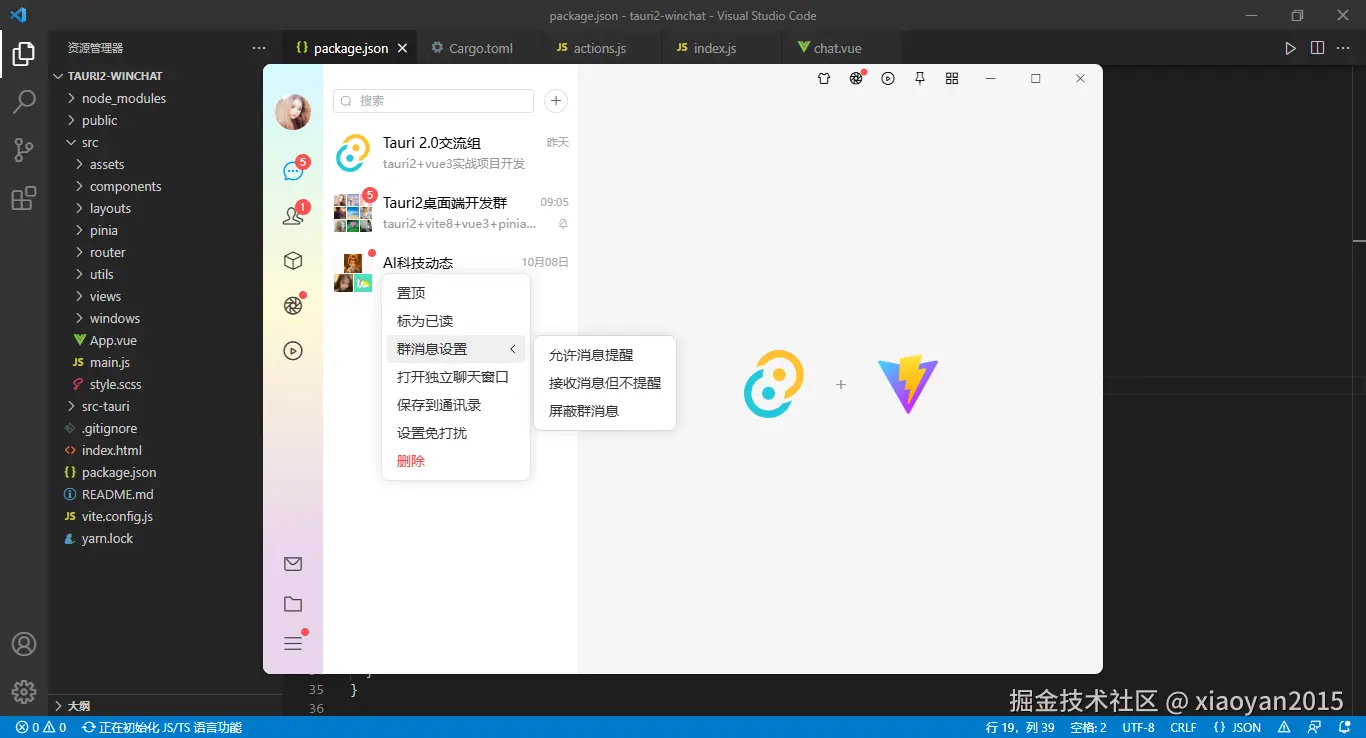Open the cube box icon in chat sidebar
The width and height of the screenshot is (1366, 738).
[x=293, y=261]
